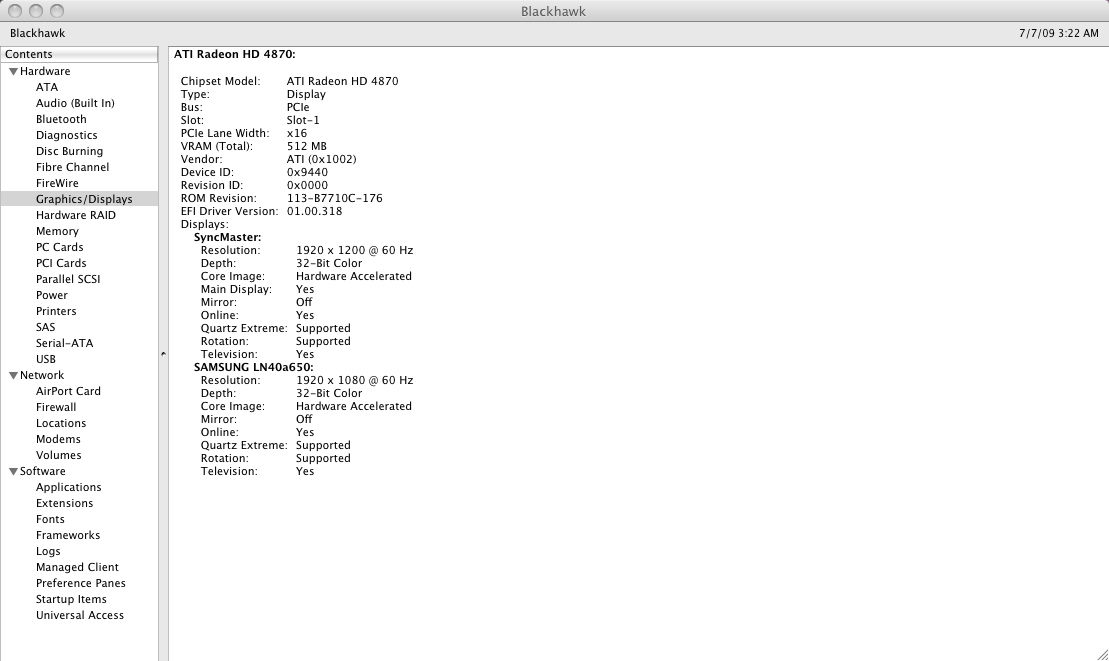Open Serial-ATA section
This screenshot has height=661, width=1109.
64,343
